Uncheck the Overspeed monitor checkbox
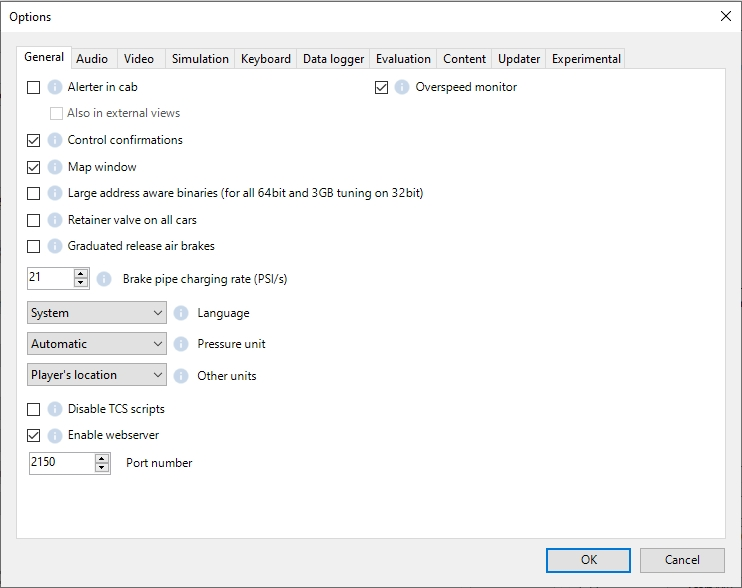Screen dimensions: 742x588 click(381, 88)
